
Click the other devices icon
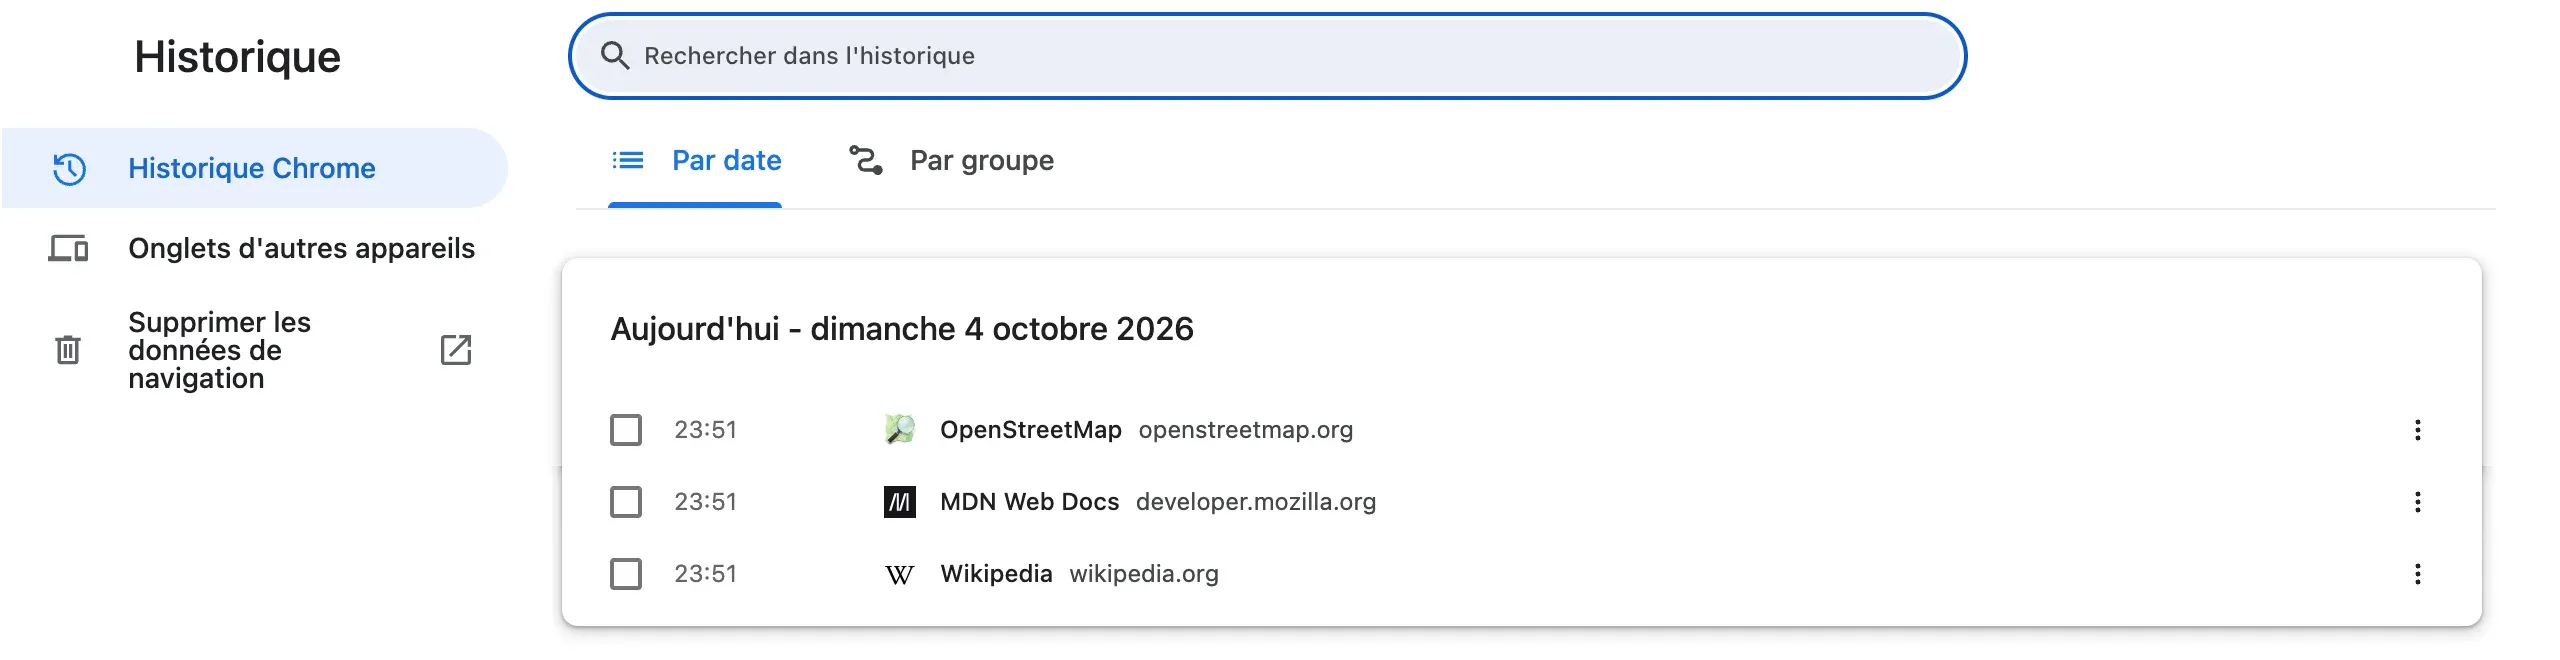tap(69, 248)
